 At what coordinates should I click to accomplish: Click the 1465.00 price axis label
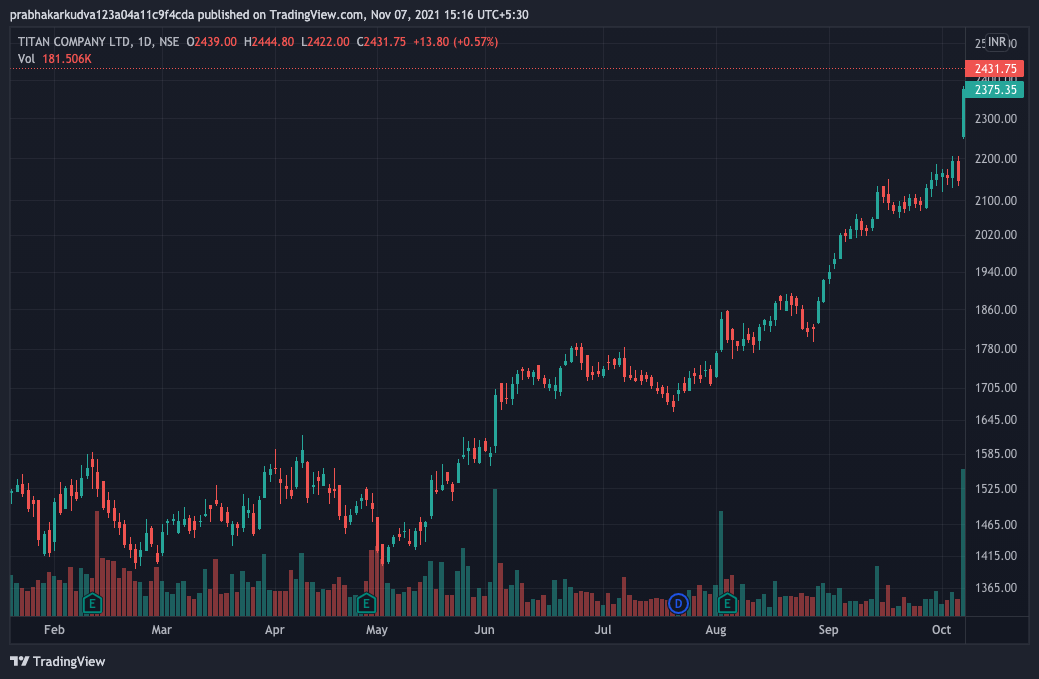(x=996, y=525)
